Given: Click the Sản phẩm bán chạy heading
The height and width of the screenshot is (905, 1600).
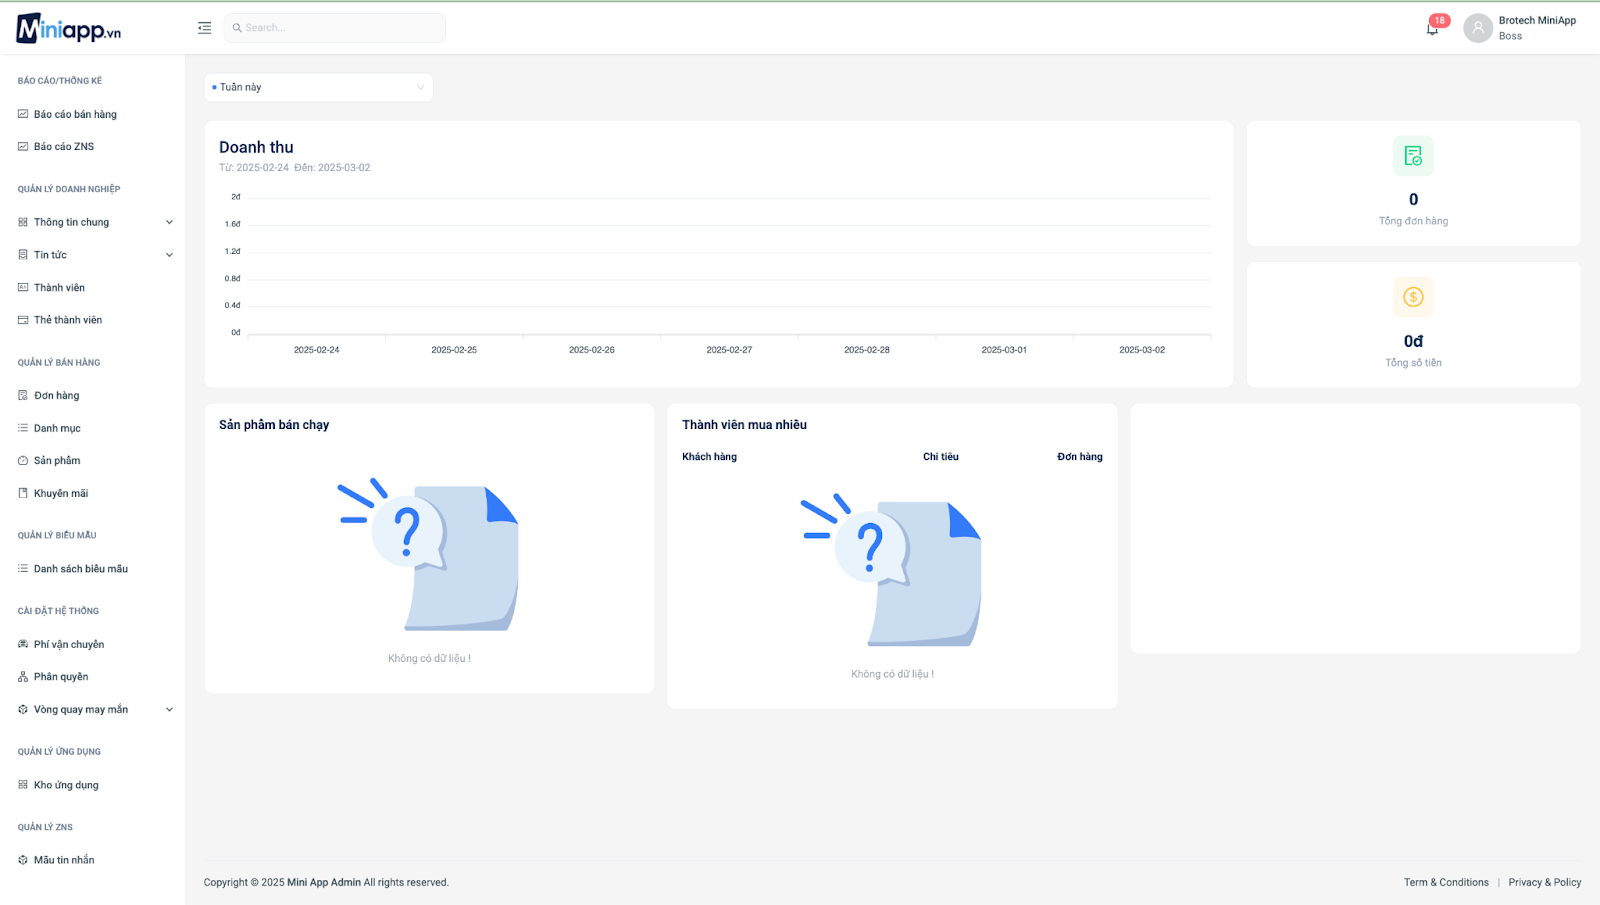Looking at the screenshot, I should (274, 425).
